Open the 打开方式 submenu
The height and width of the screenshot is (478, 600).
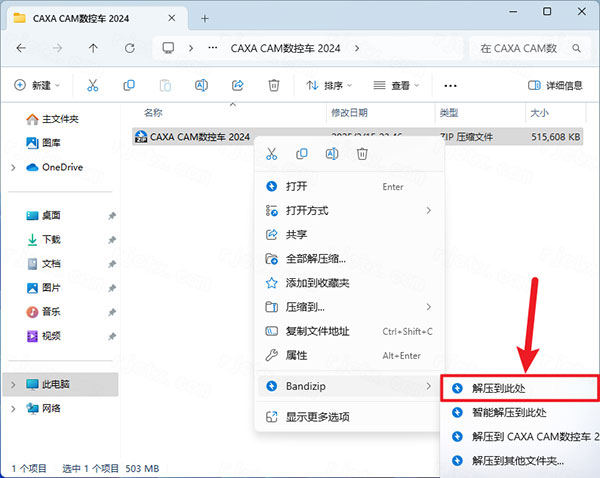pos(349,210)
